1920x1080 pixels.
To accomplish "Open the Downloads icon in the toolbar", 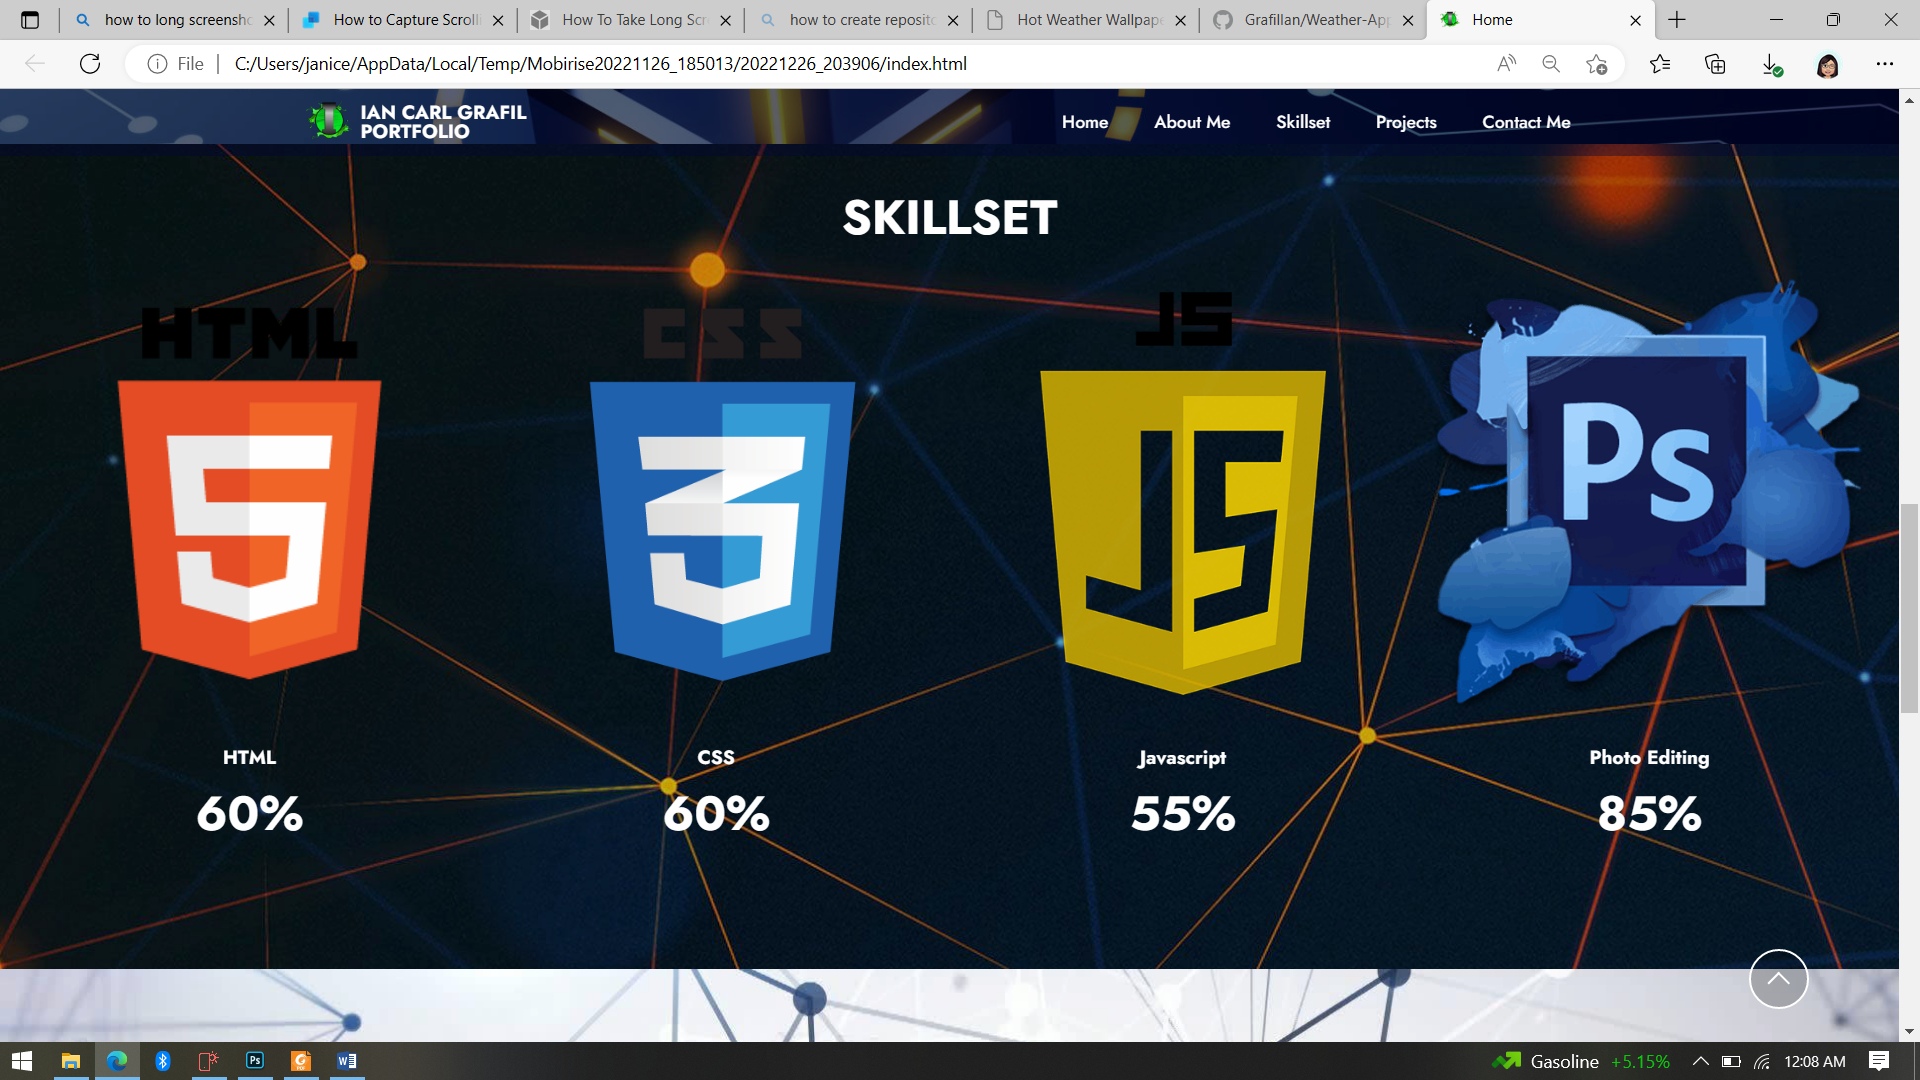I will pyautogui.click(x=1771, y=63).
